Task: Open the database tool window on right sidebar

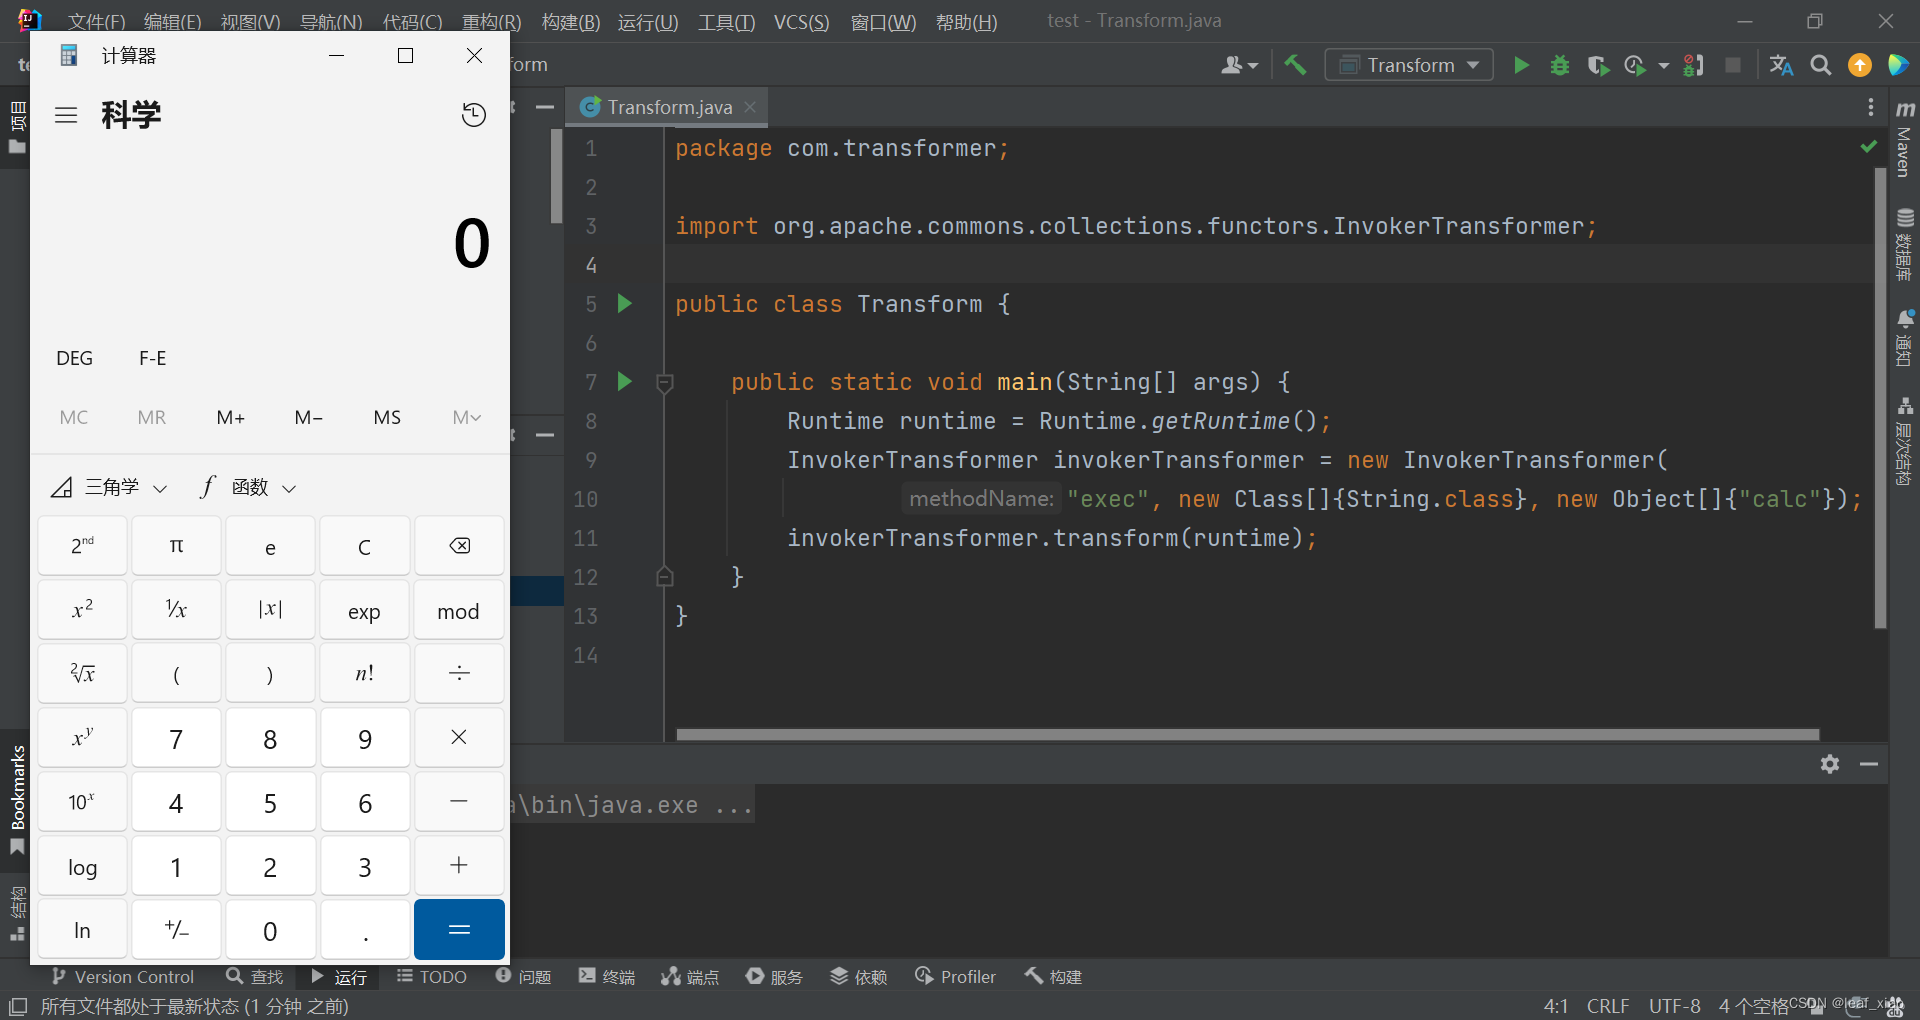Action: click(1905, 245)
